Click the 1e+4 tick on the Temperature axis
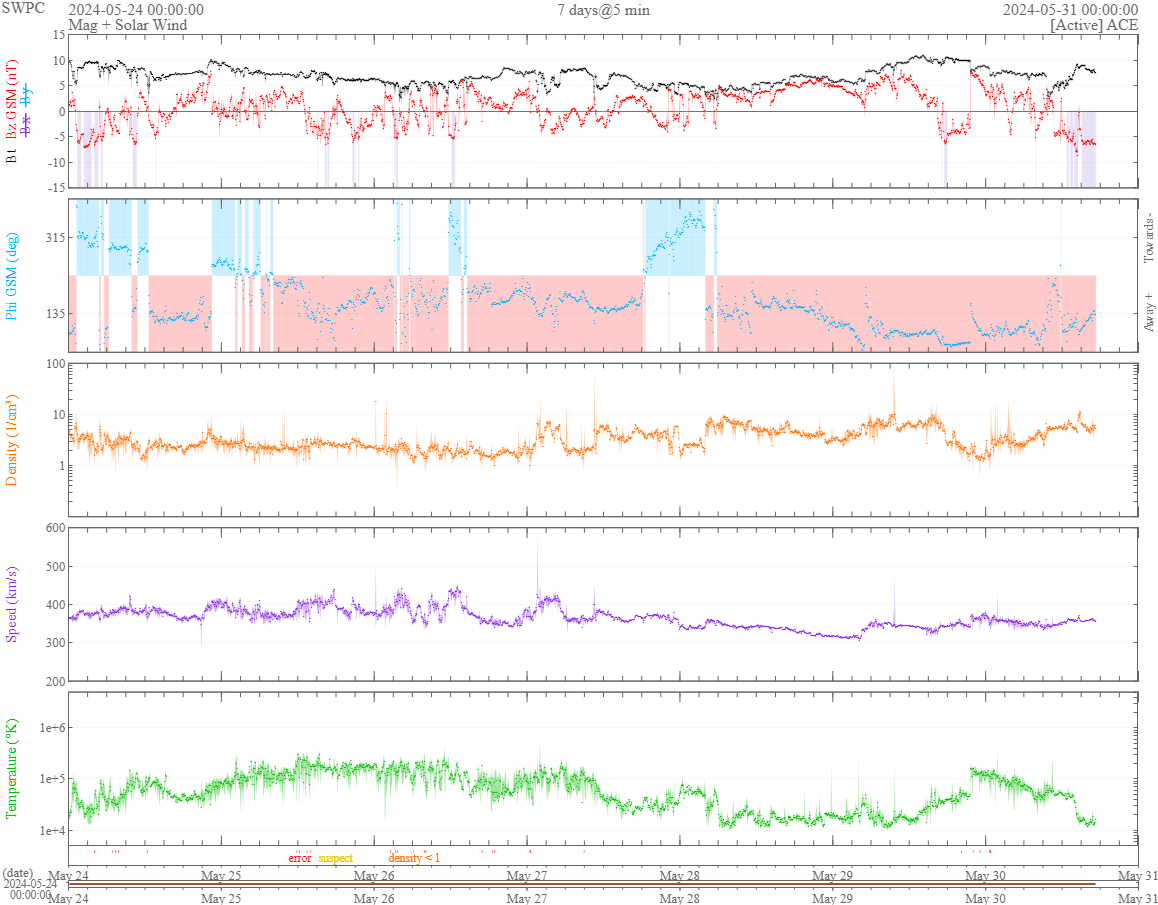Viewport: 1158px width, 905px height. click(x=52, y=830)
